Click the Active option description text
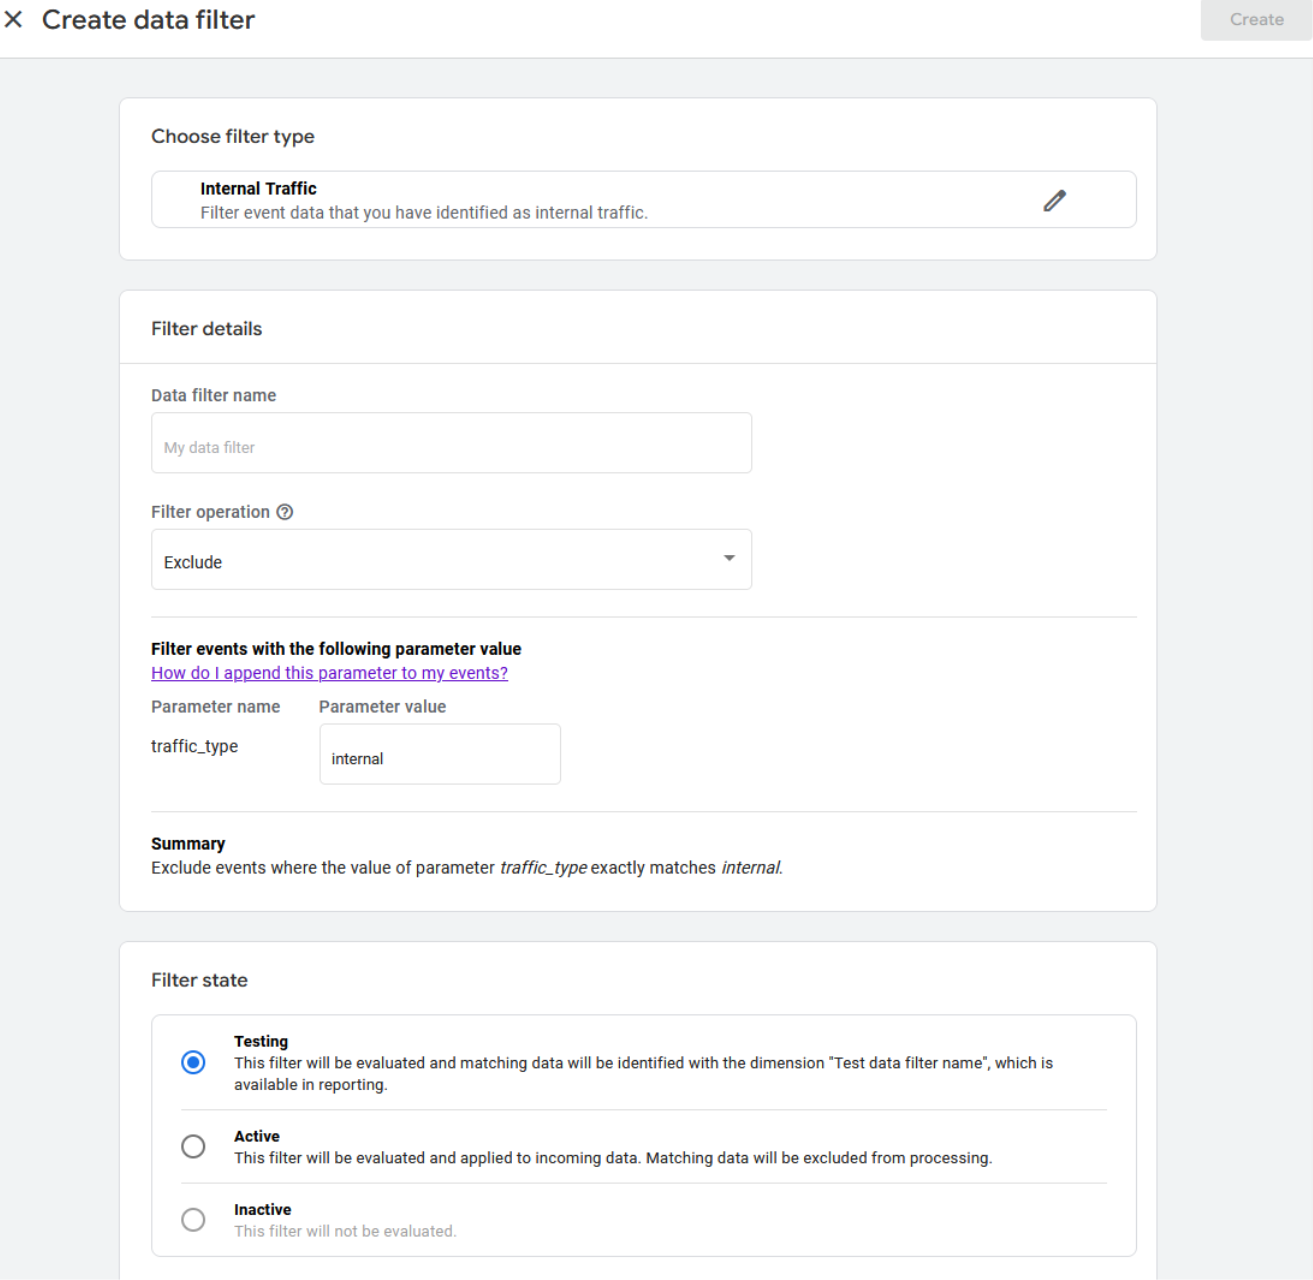 pyautogui.click(x=612, y=1158)
